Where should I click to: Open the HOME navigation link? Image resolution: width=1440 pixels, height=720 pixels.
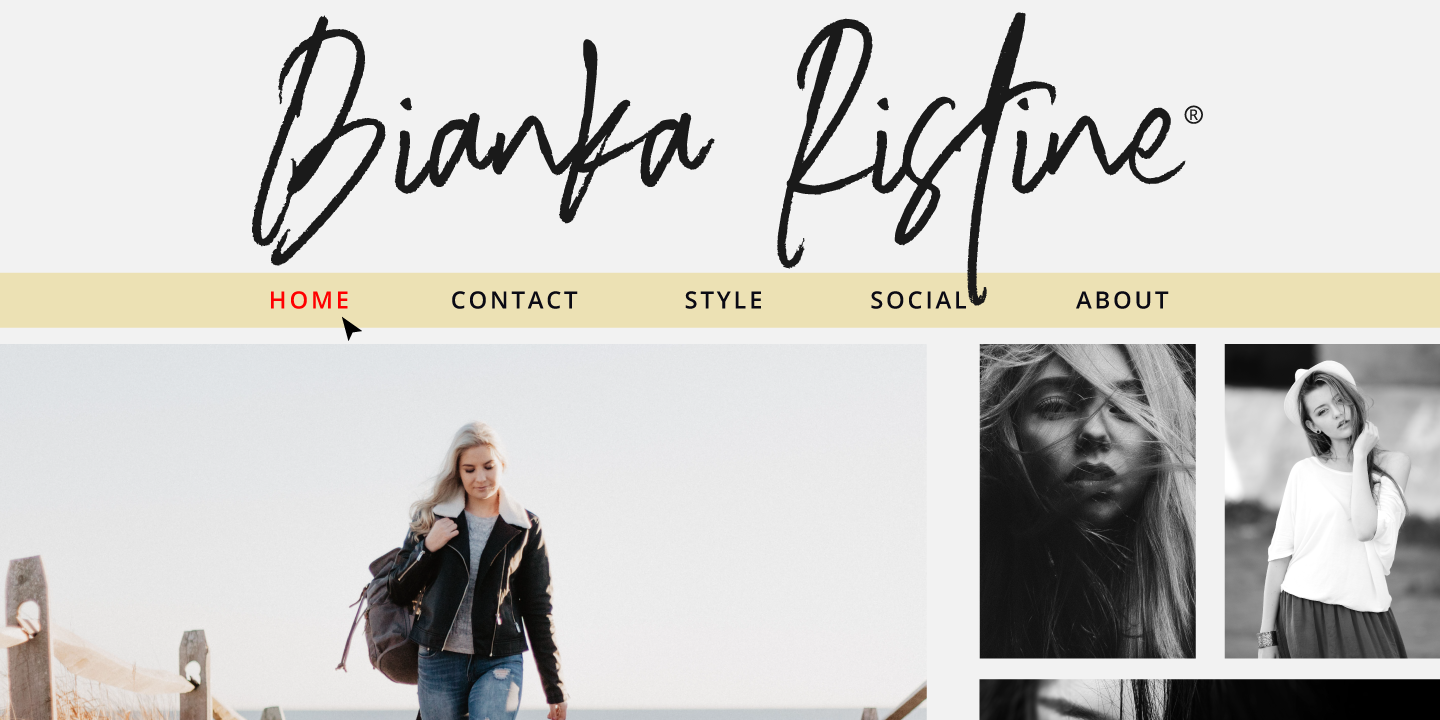[310, 300]
